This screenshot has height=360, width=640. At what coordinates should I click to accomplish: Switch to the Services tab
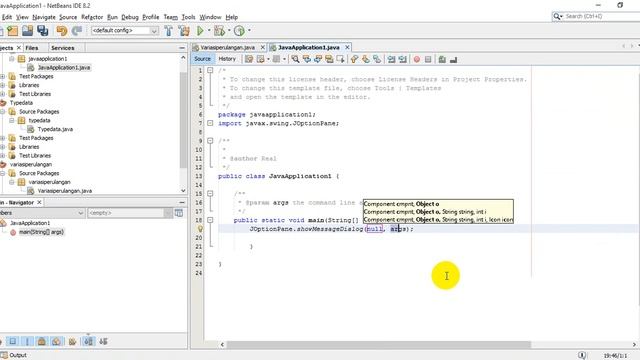point(62,48)
